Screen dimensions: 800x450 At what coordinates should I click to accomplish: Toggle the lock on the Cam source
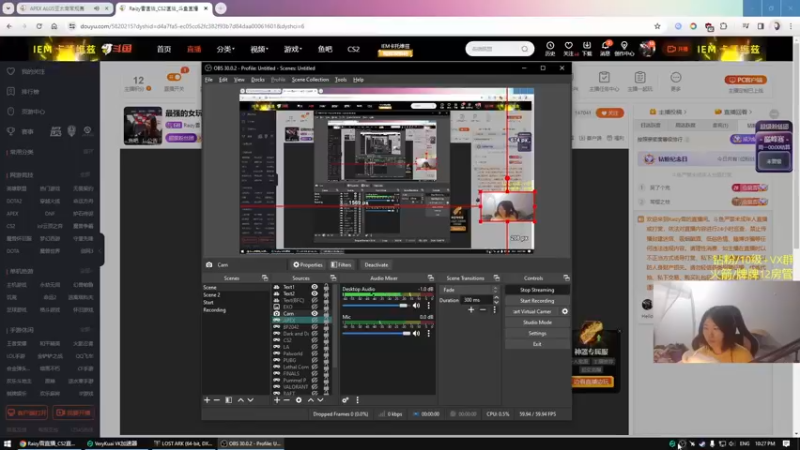click(326, 314)
